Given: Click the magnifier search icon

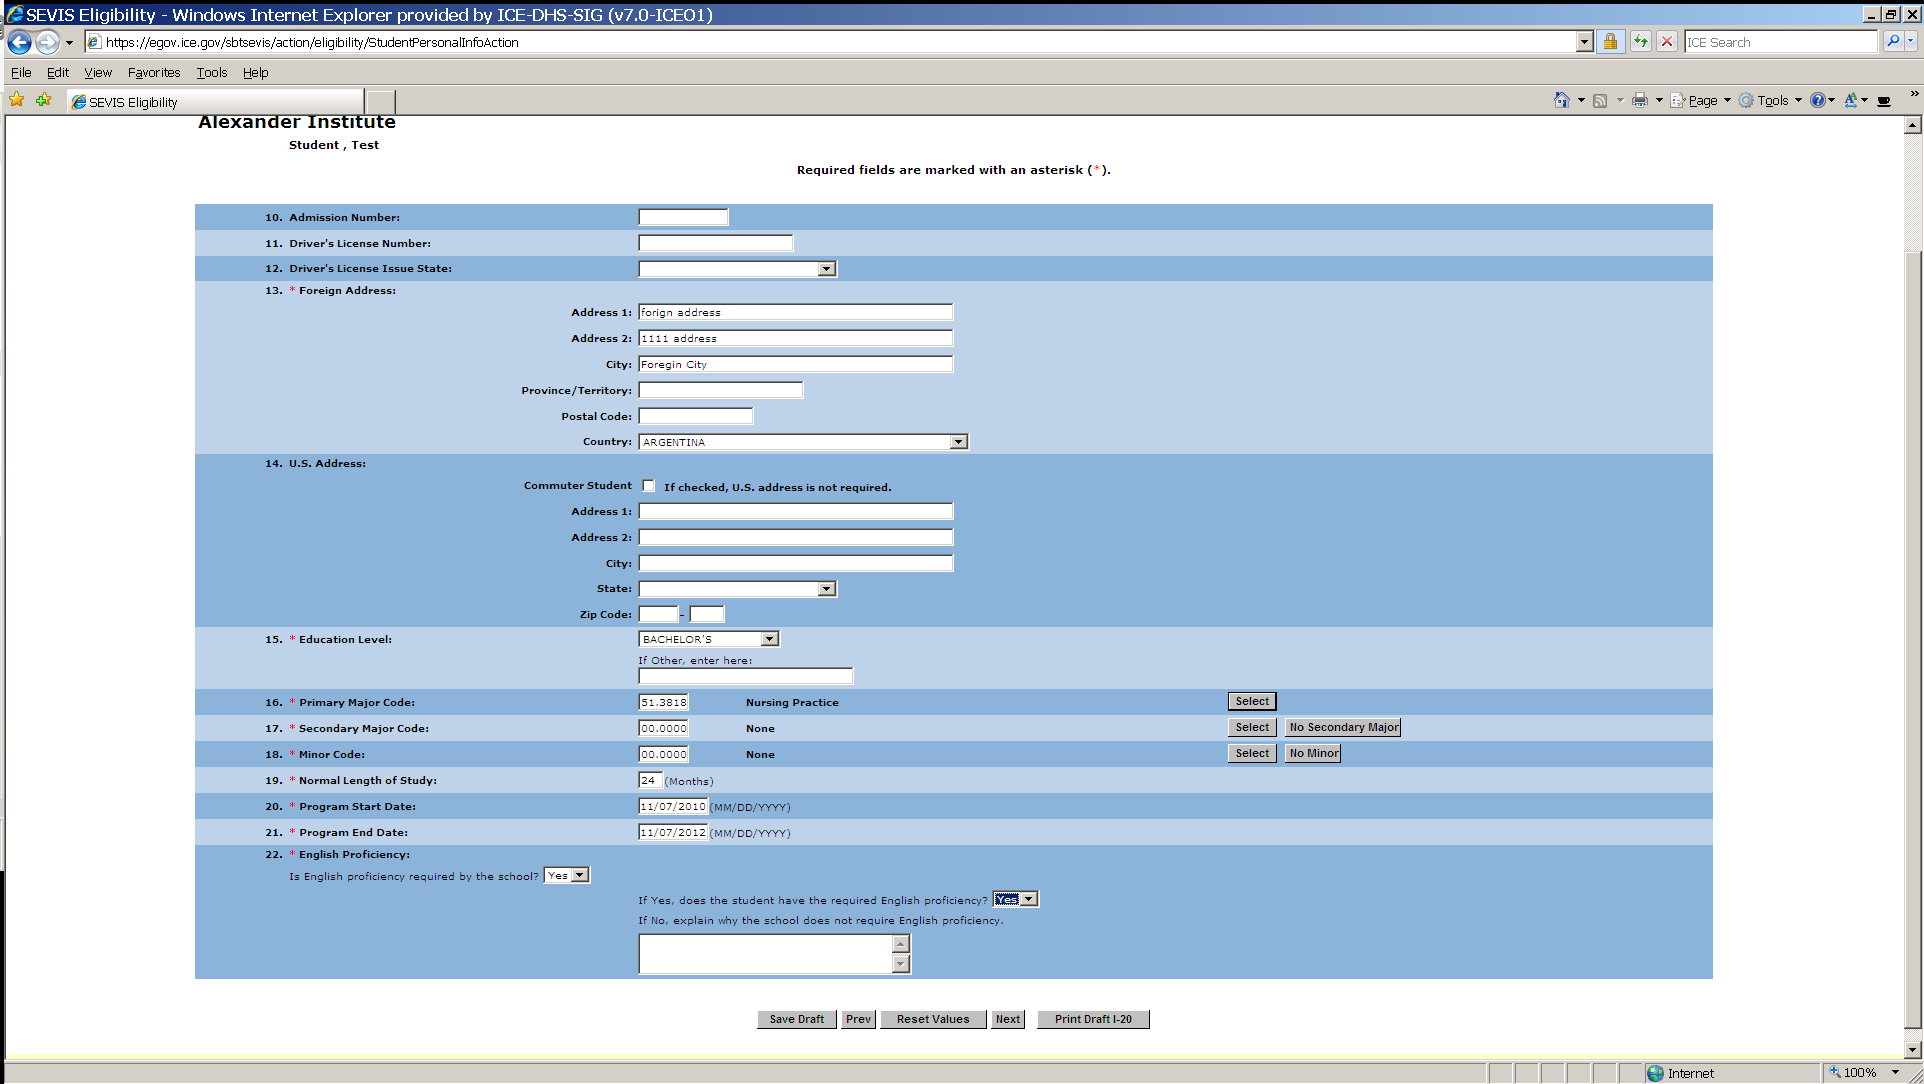Looking at the screenshot, I should click(x=1893, y=42).
